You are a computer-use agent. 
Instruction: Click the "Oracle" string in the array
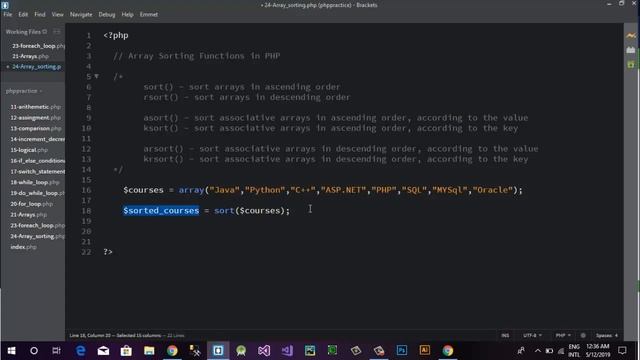(x=493, y=190)
